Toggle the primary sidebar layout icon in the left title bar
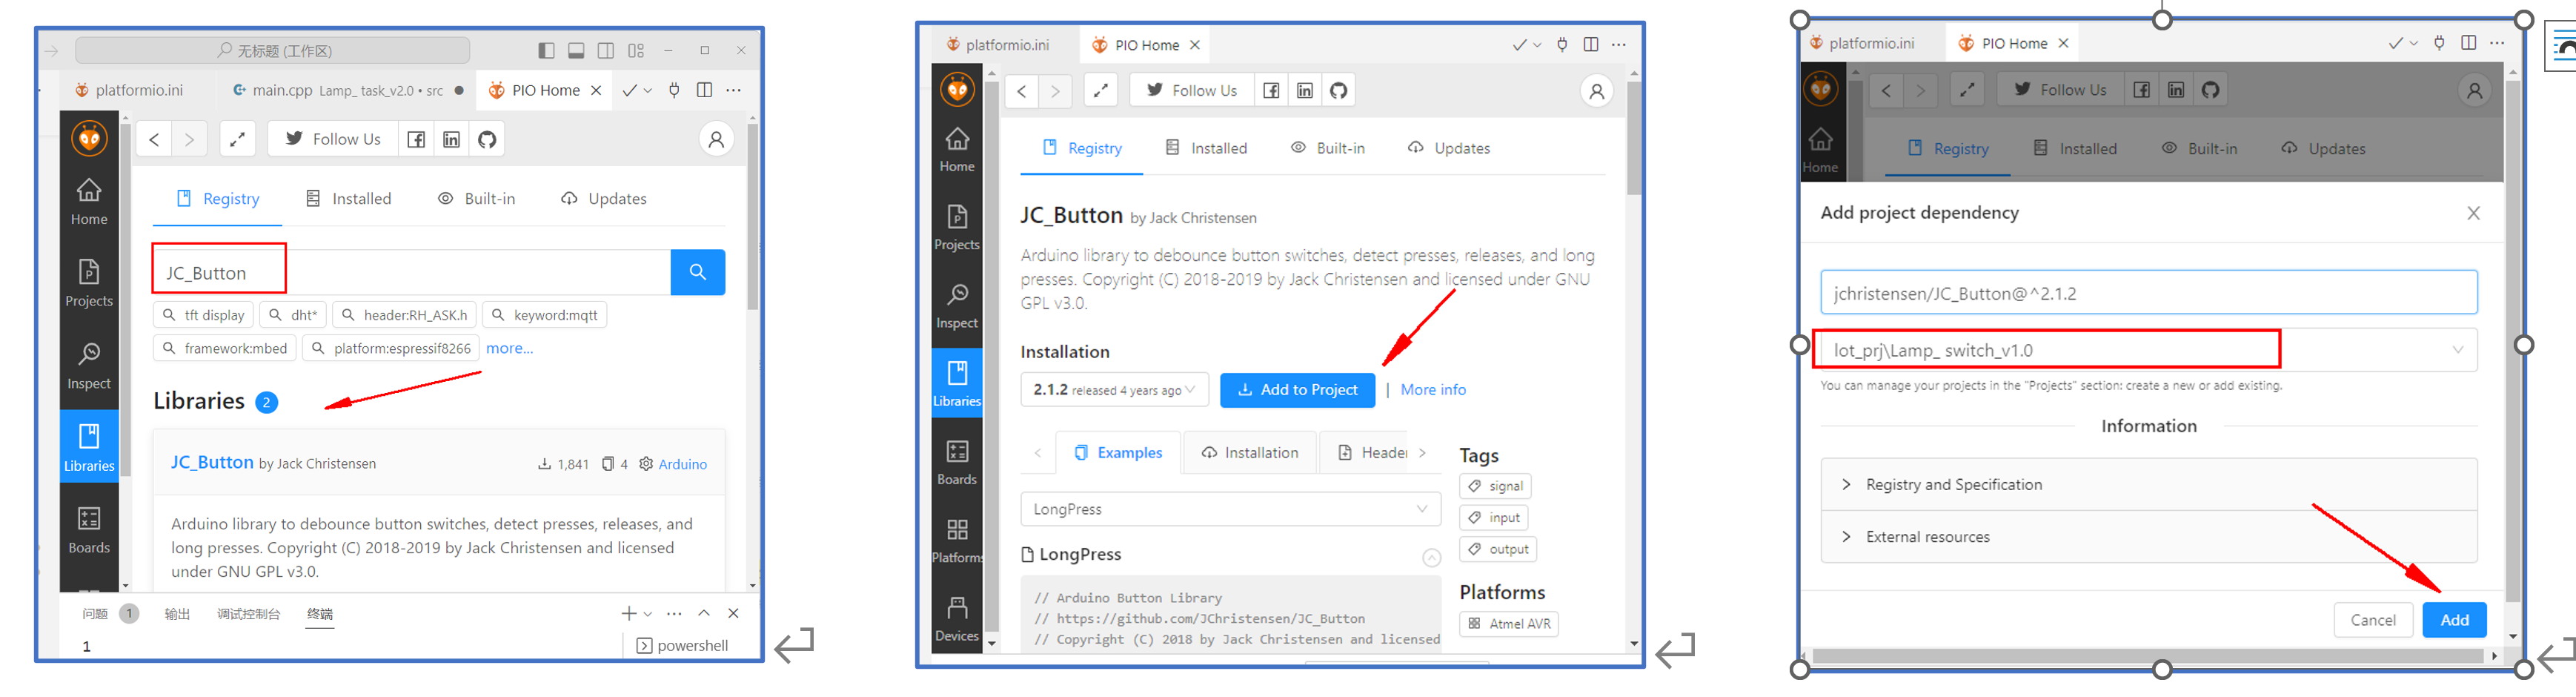This screenshot has height=697, width=2576. (x=546, y=50)
